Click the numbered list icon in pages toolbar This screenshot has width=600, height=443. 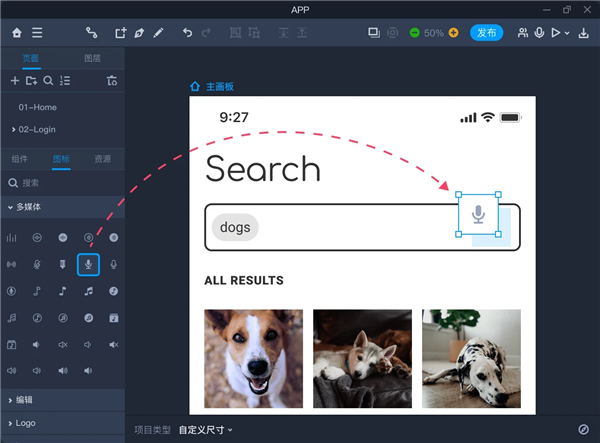coord(65,81)
